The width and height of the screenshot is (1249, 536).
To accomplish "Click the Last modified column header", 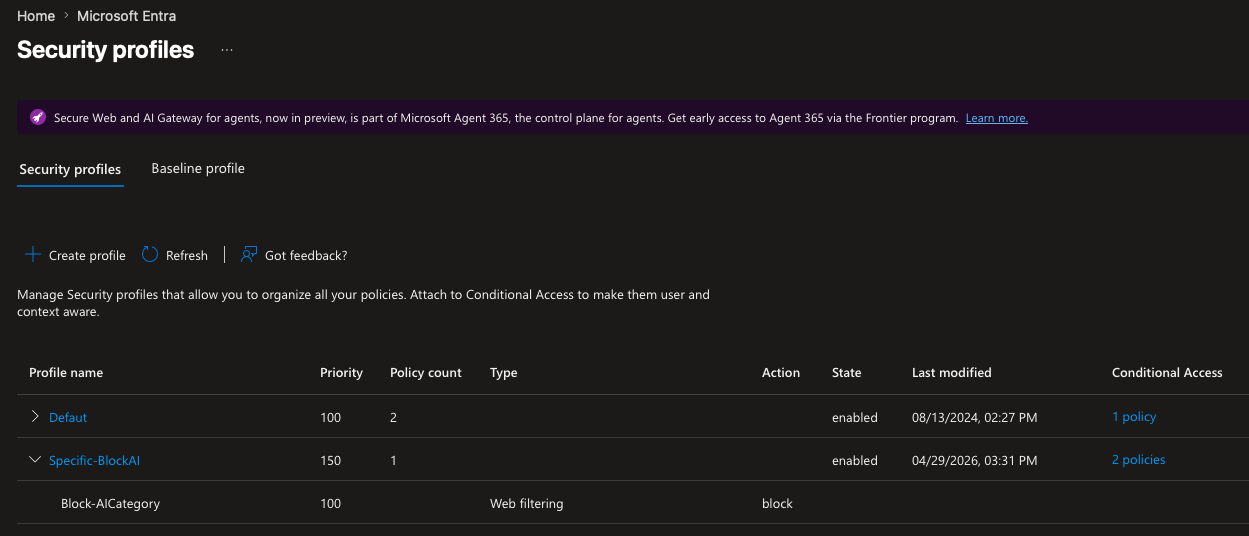I will (x=952, y=372).
